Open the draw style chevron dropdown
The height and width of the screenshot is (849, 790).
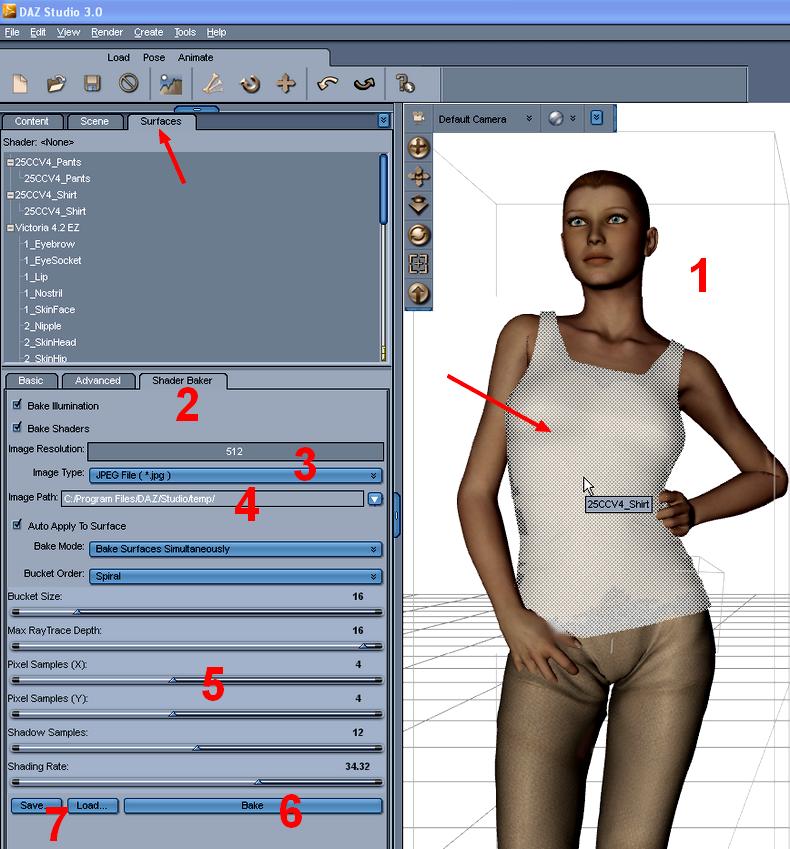tap(572, 118)
